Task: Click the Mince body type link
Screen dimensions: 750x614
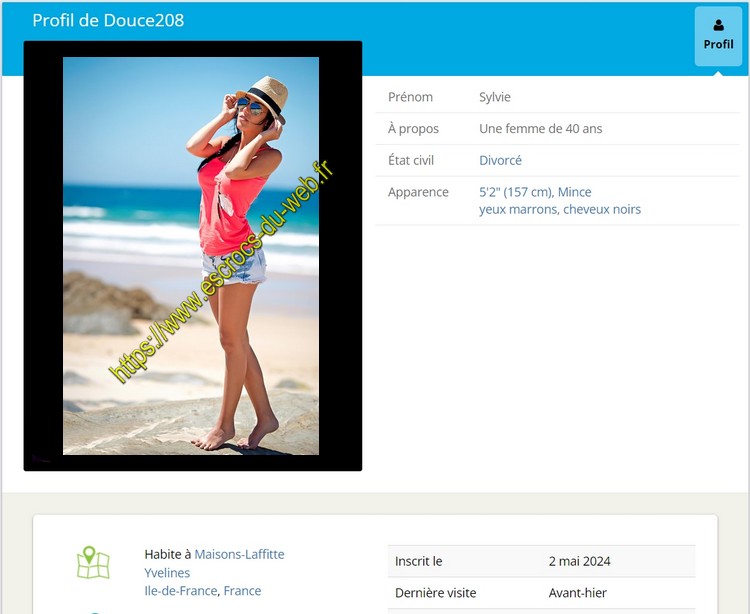Action: 574,192
